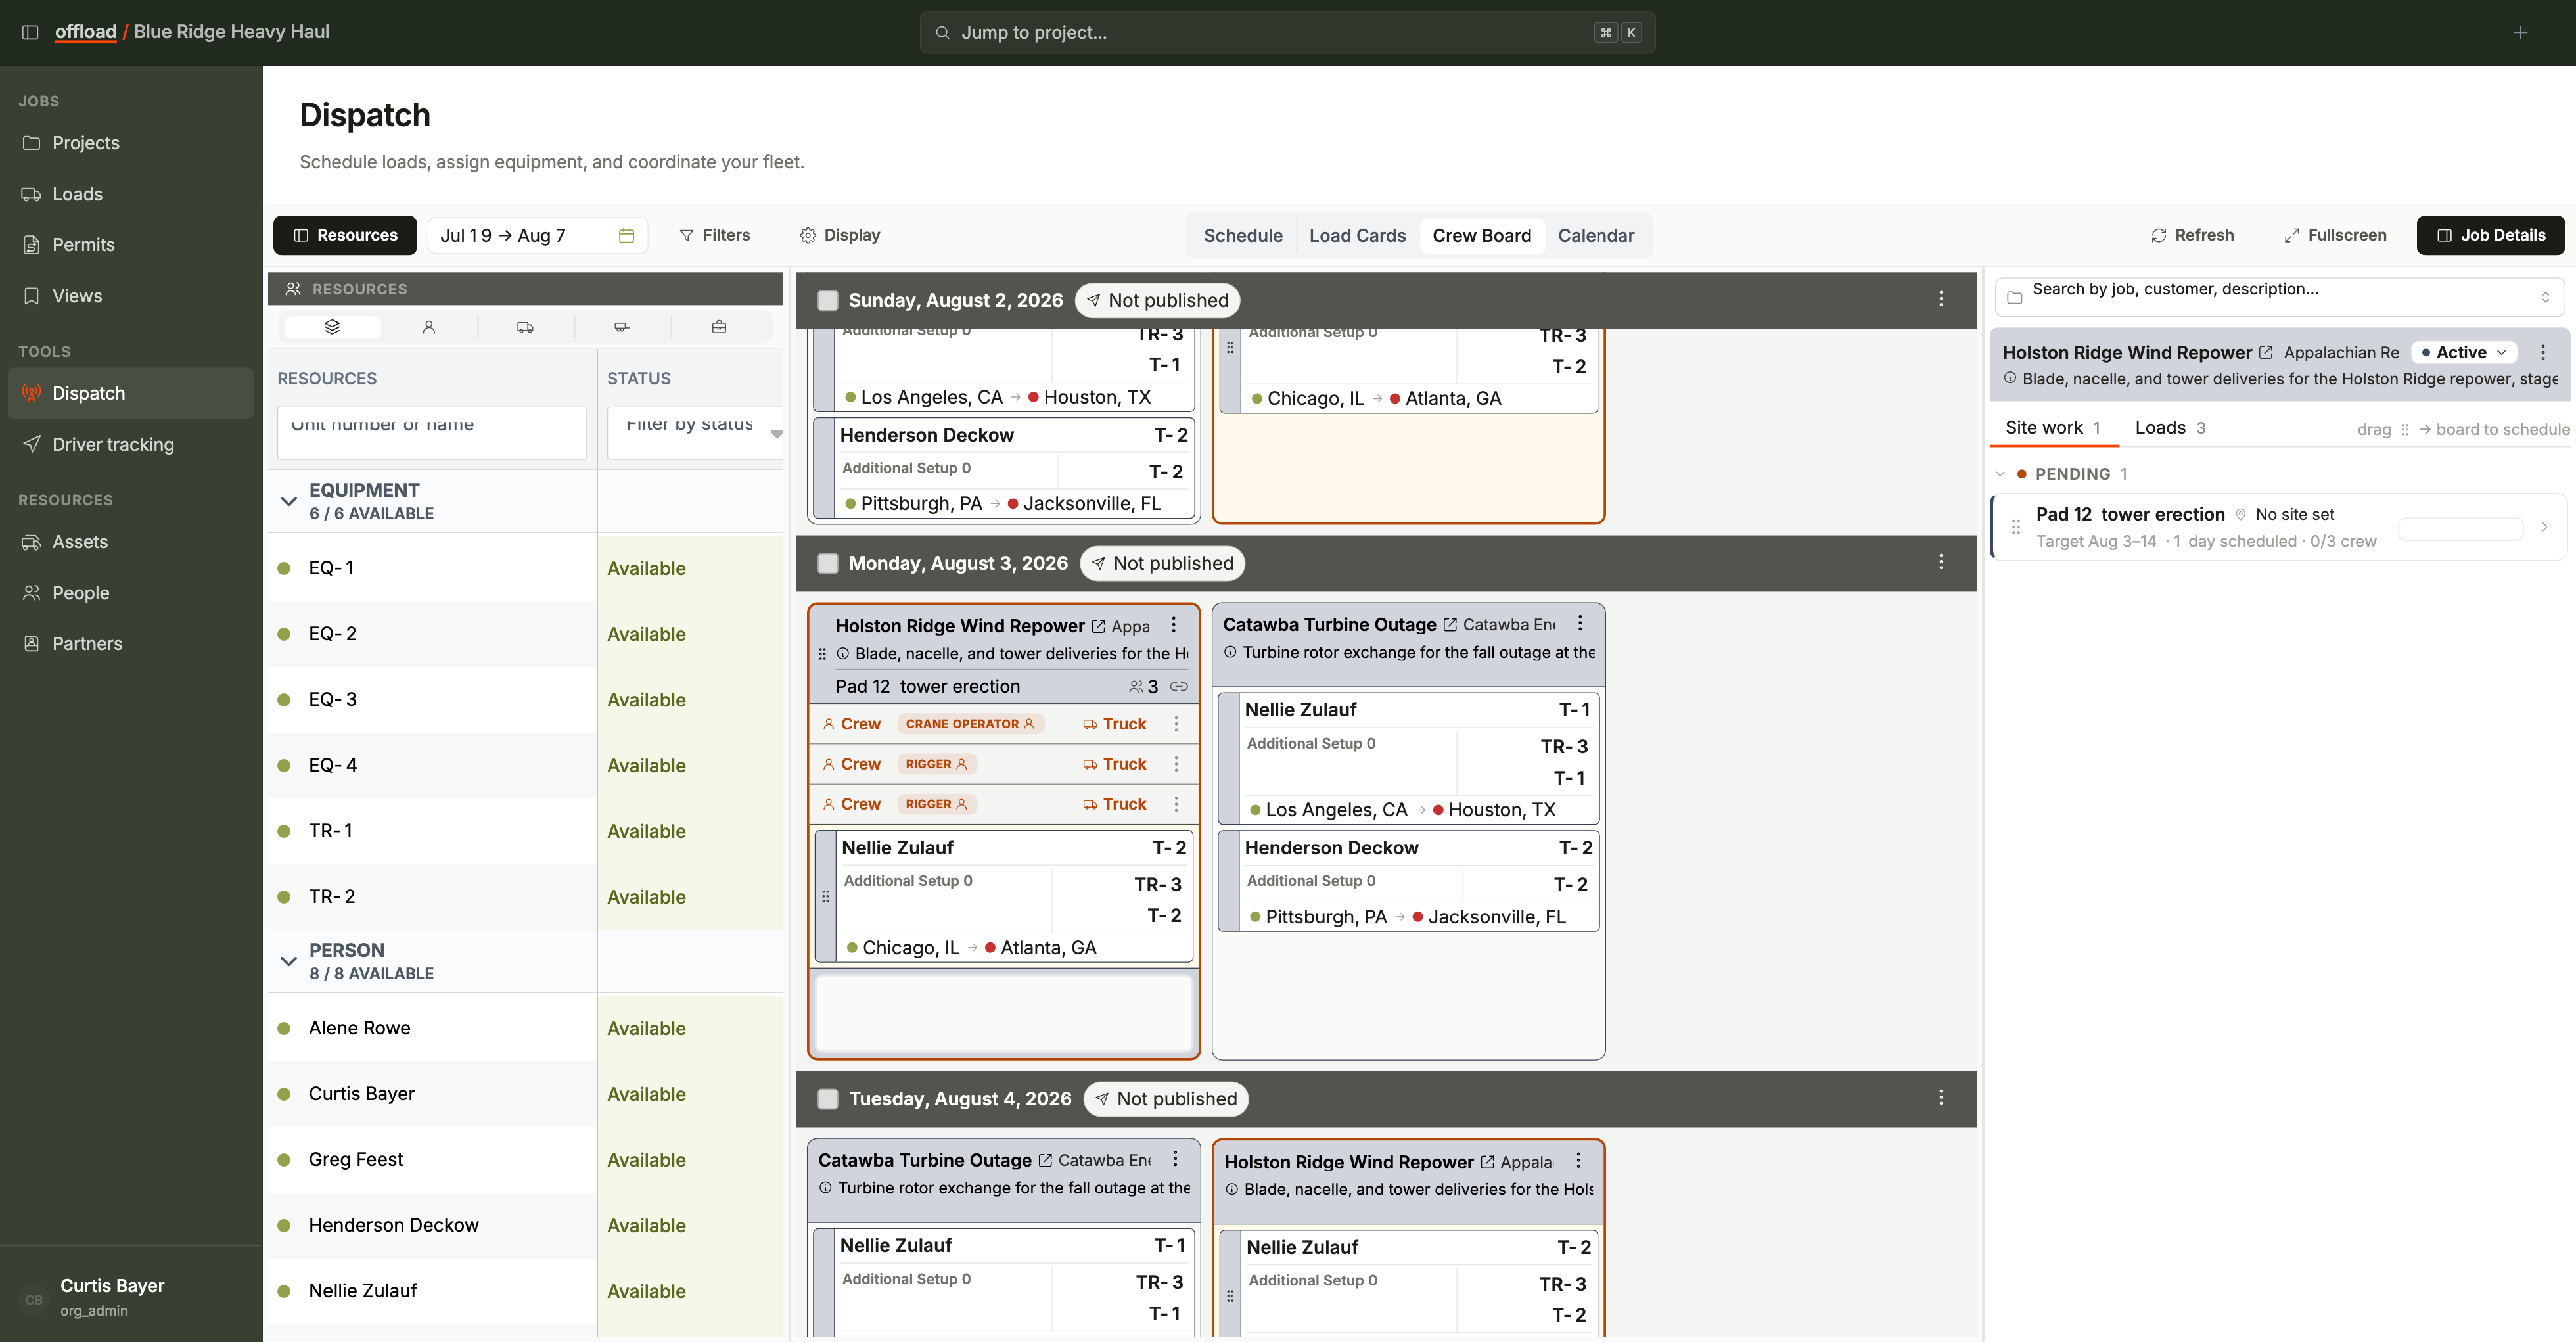Screen dimensions: 2576x1342
Task: Switch to the Schedule view tab
Action: [x=1243, y=235]
